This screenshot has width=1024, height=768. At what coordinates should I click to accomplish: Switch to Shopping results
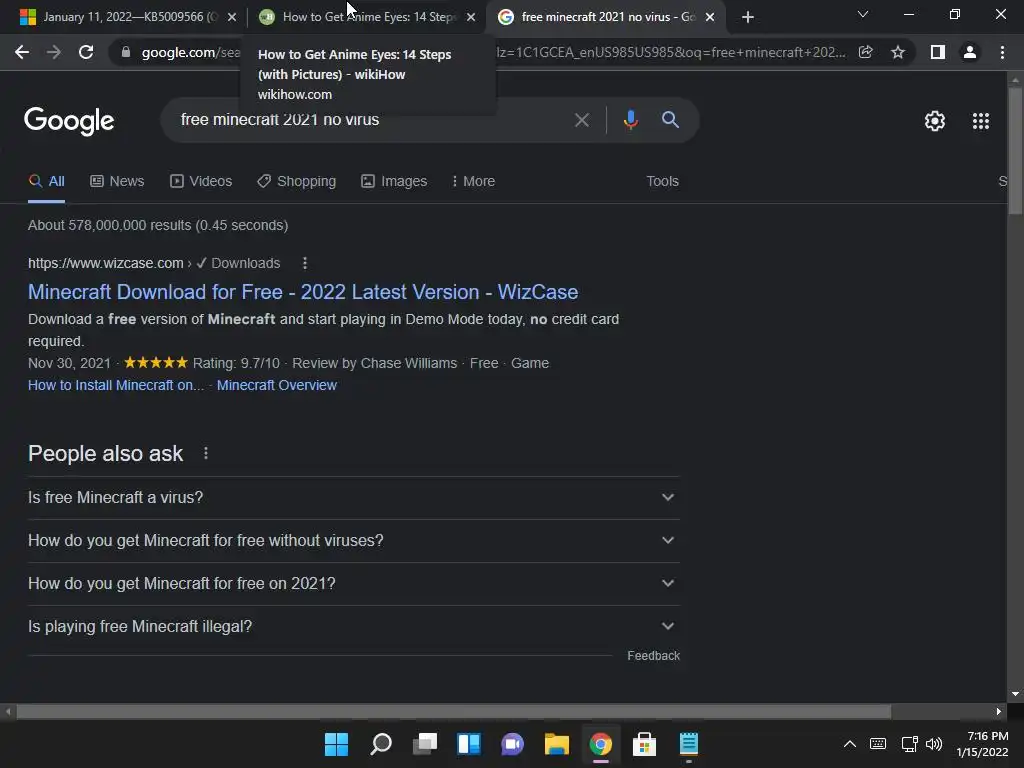pyautogui.click(x=296, y=182)
